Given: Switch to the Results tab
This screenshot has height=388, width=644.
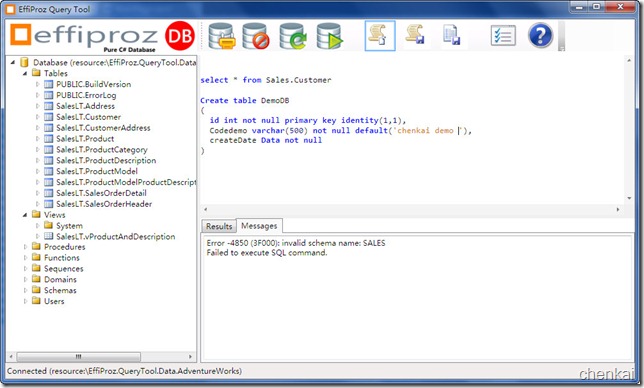Looking at the screenshot, I should (x=219, y=226).
